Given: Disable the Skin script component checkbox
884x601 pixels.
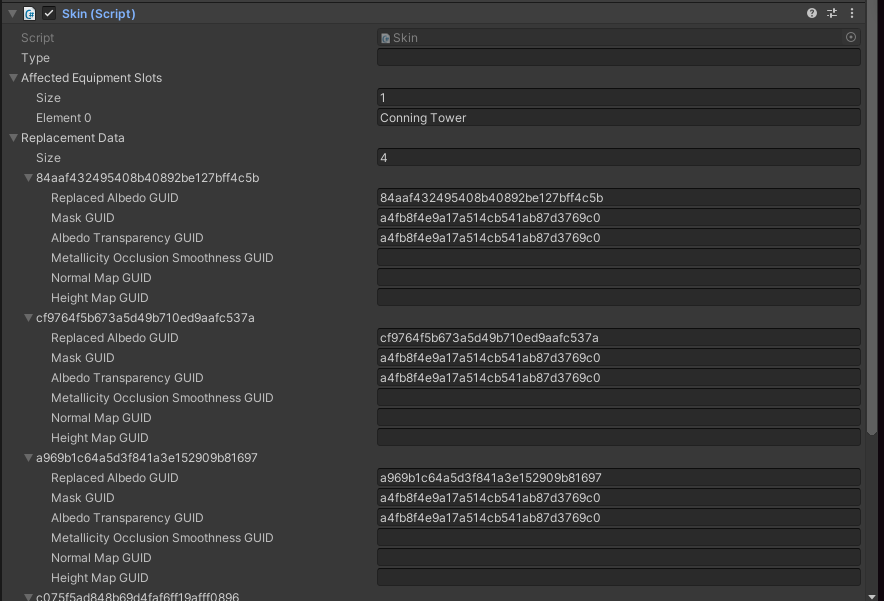Looking at the screenshot, I should coord(49,14).
